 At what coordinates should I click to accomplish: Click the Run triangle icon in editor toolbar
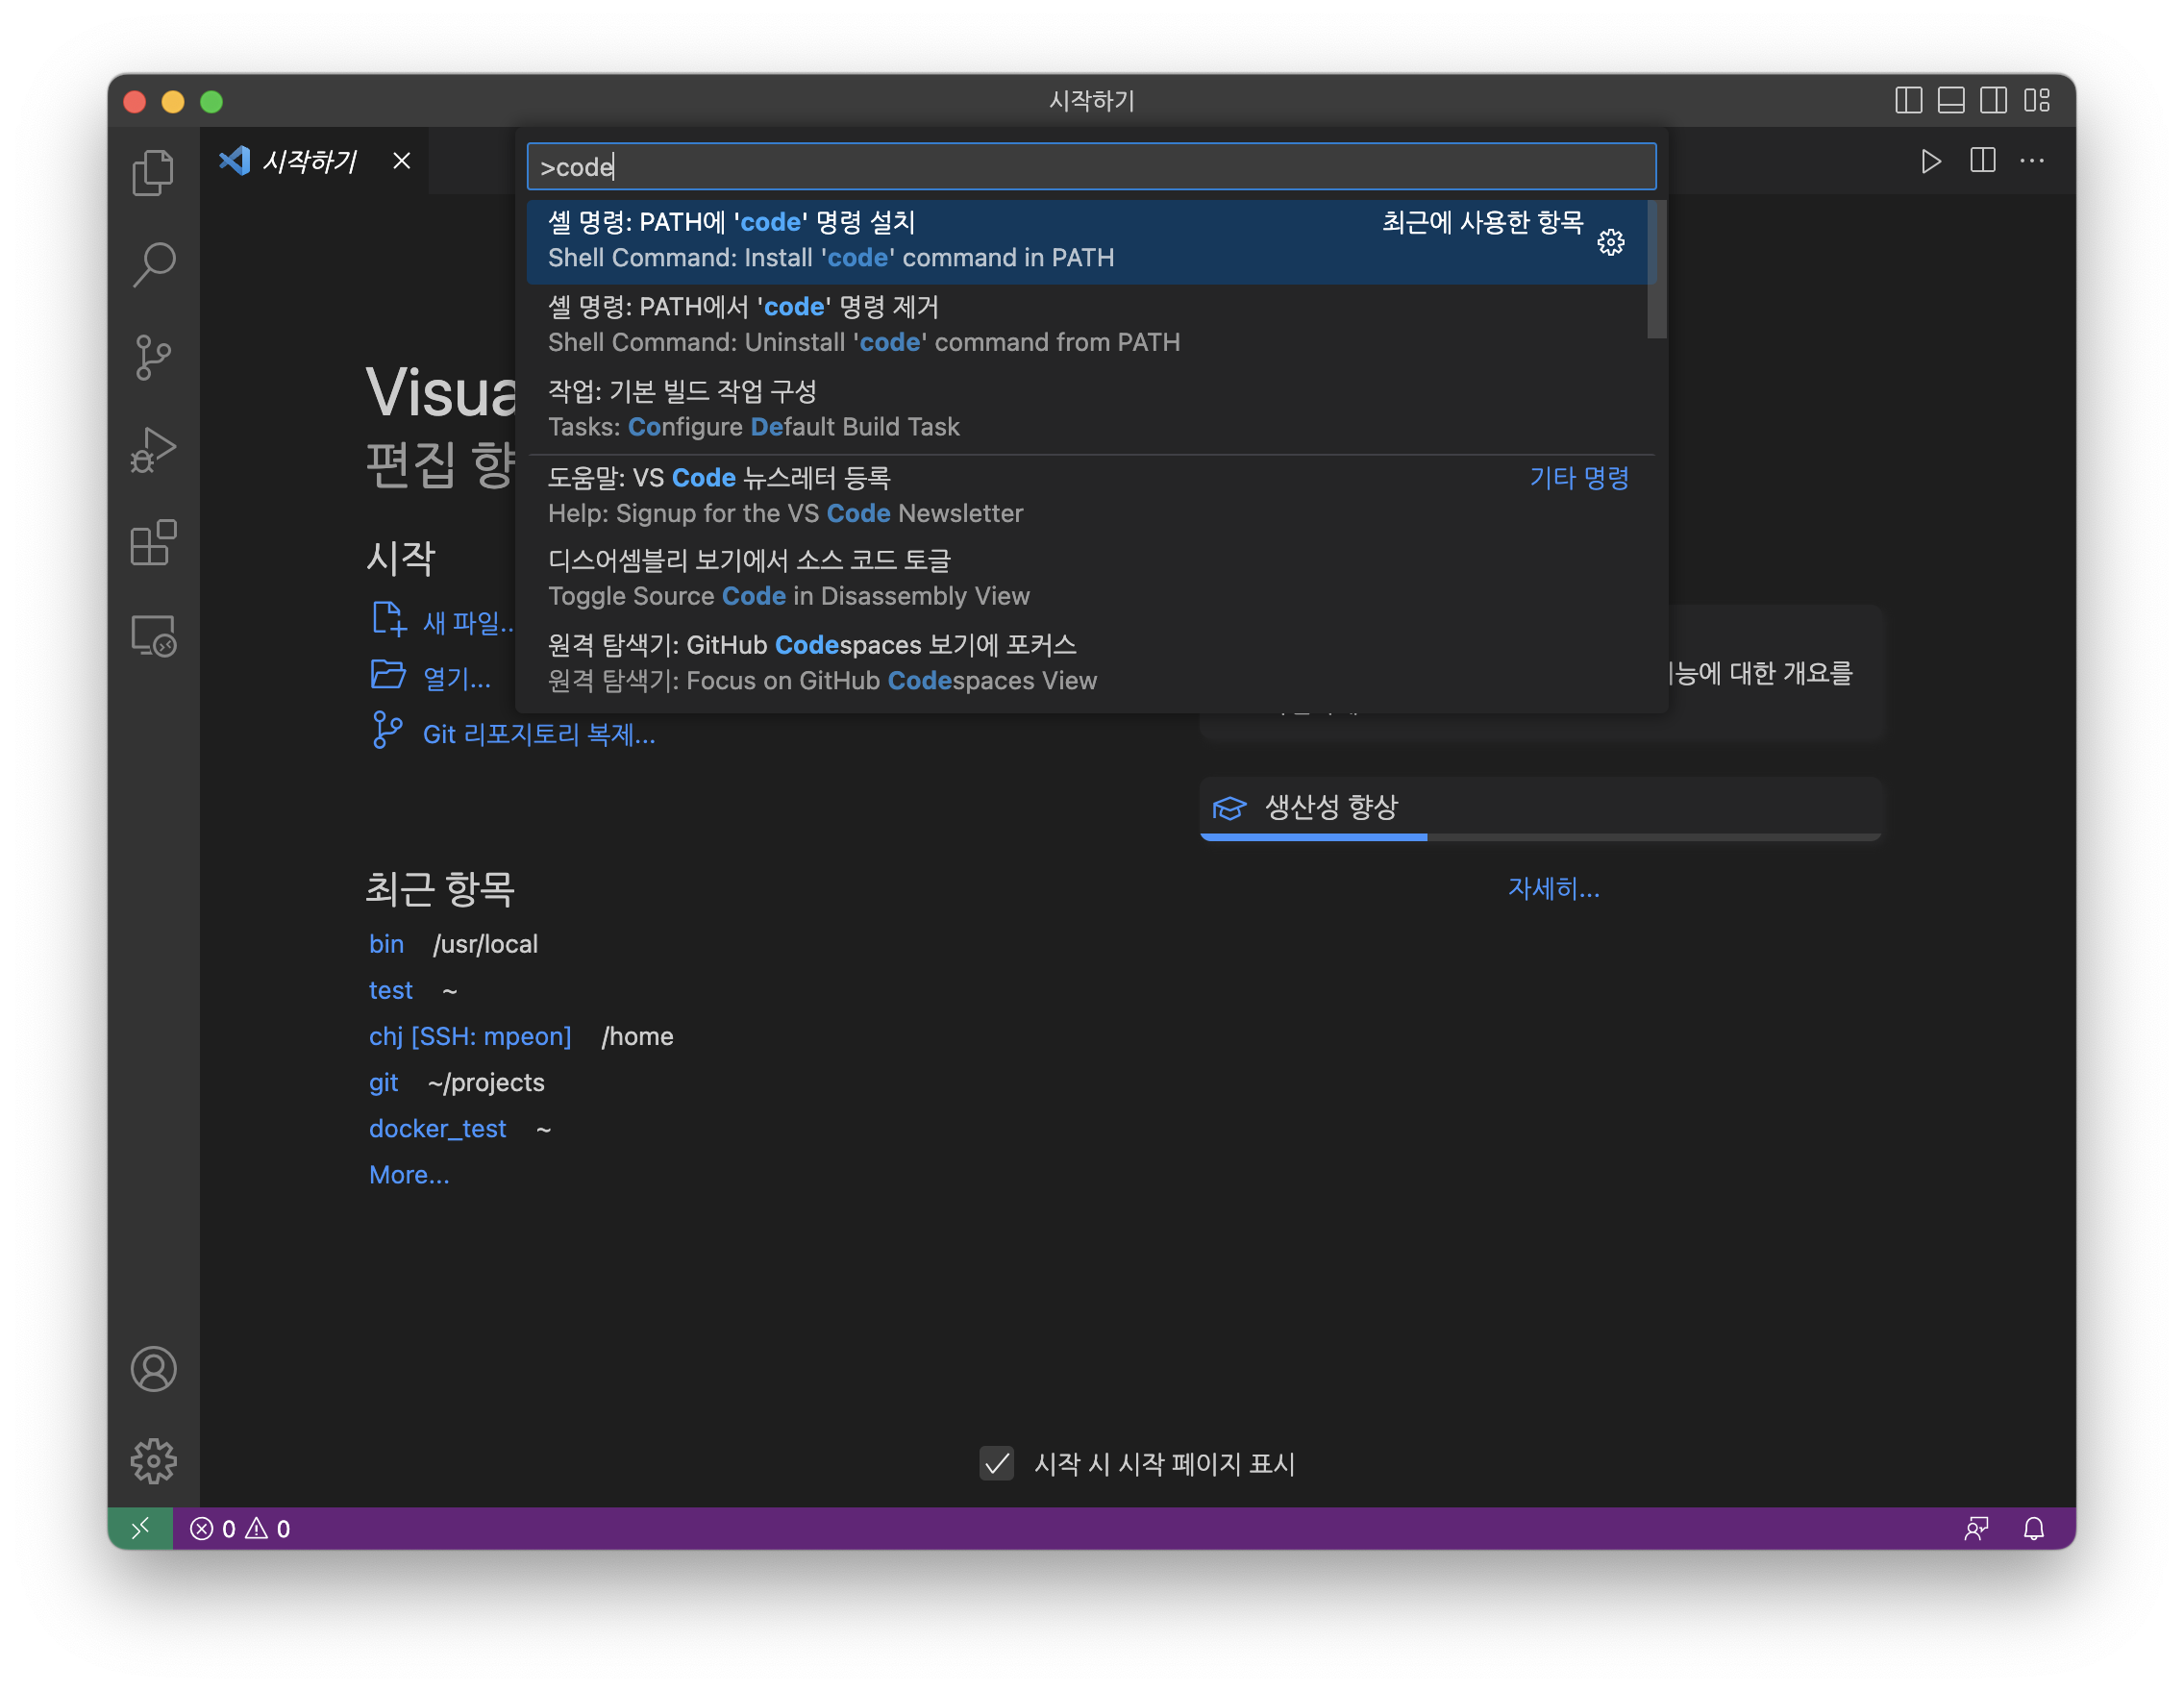[x=1931, y=161]
